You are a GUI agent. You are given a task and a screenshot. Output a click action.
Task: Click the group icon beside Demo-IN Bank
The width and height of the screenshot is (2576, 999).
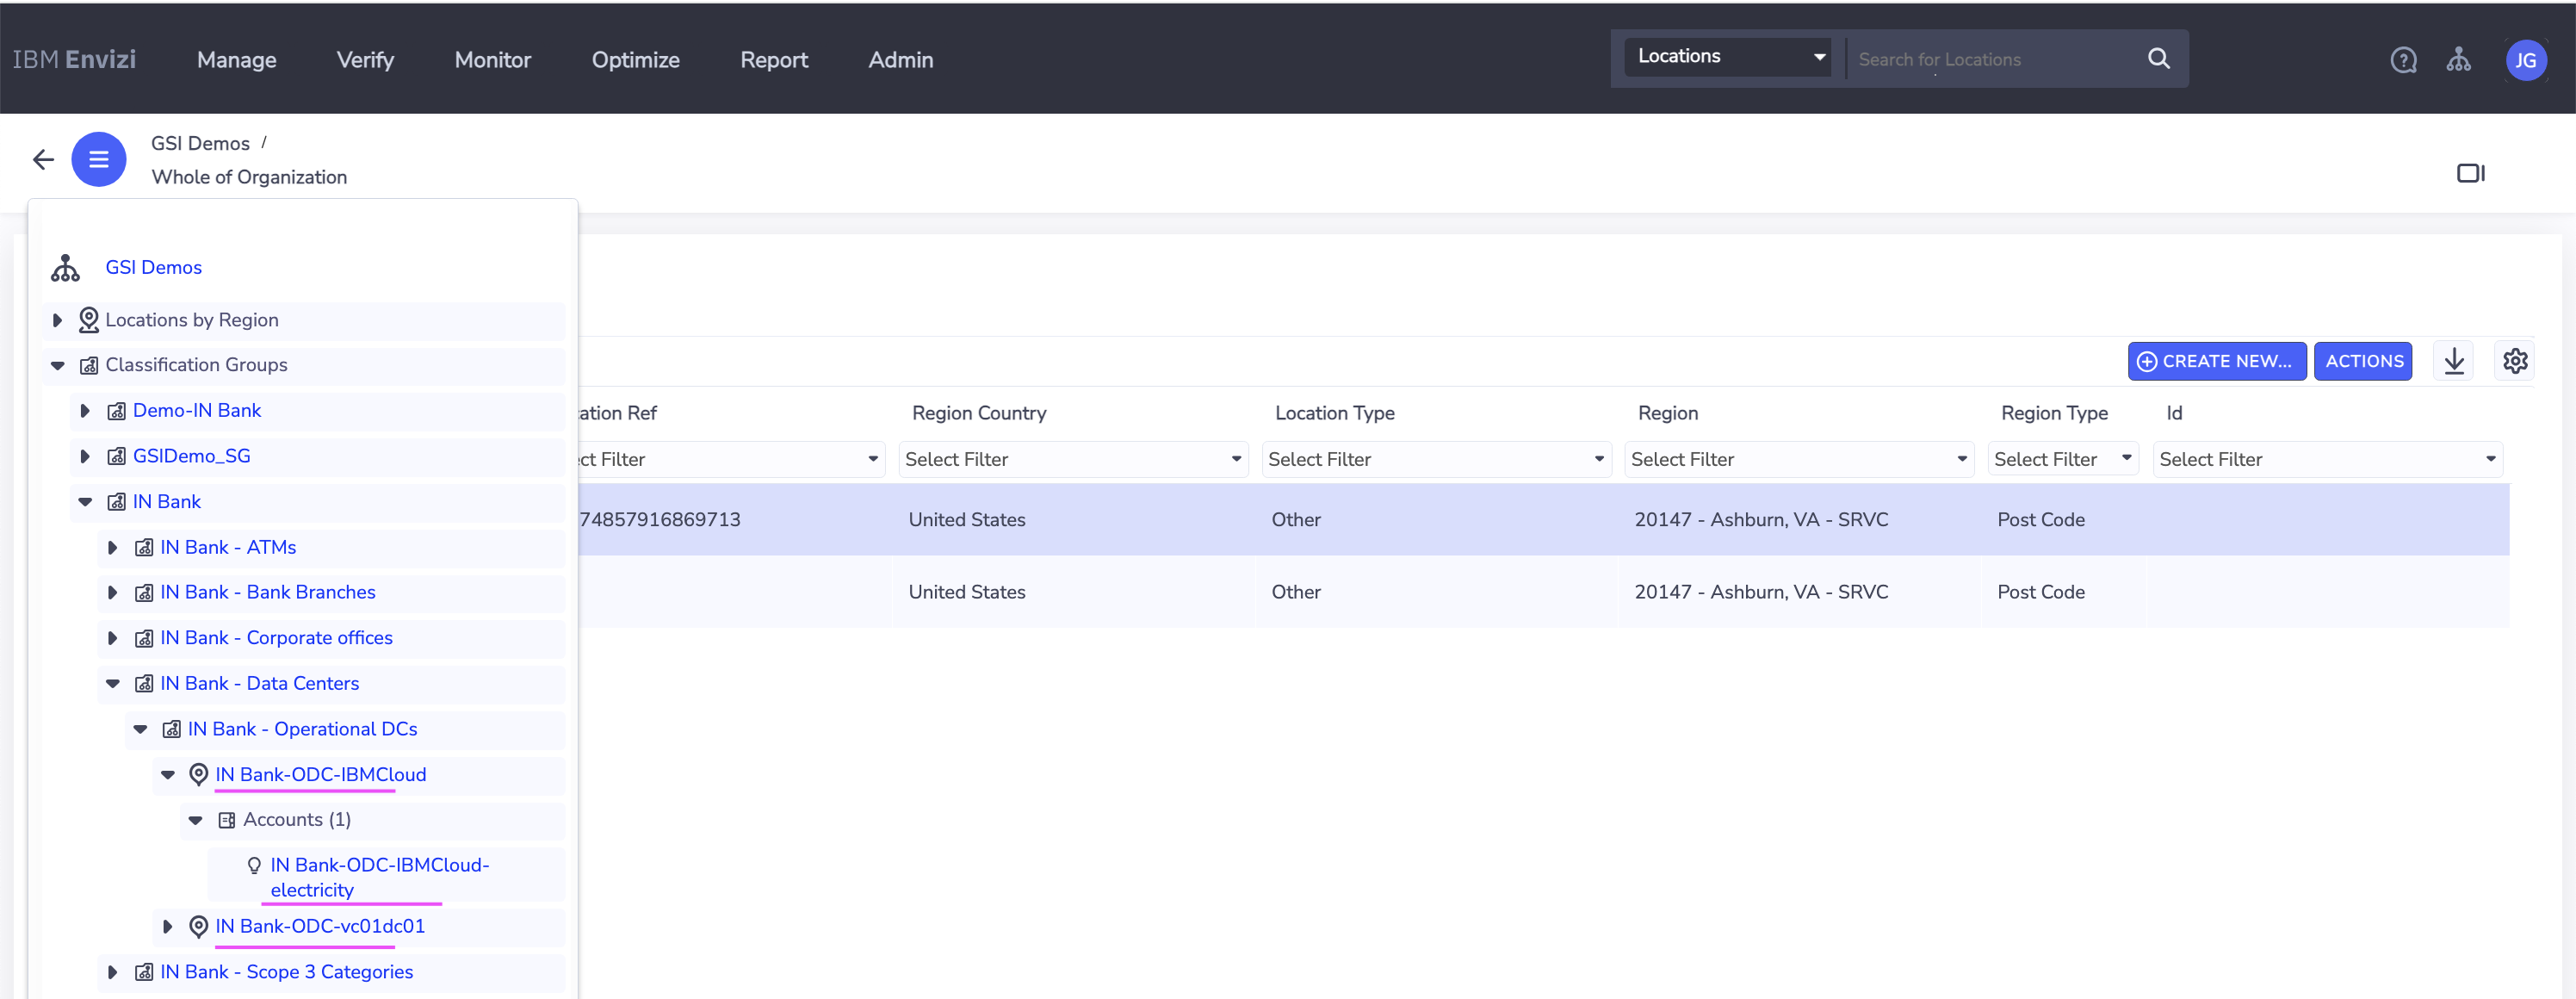[117, 411]
